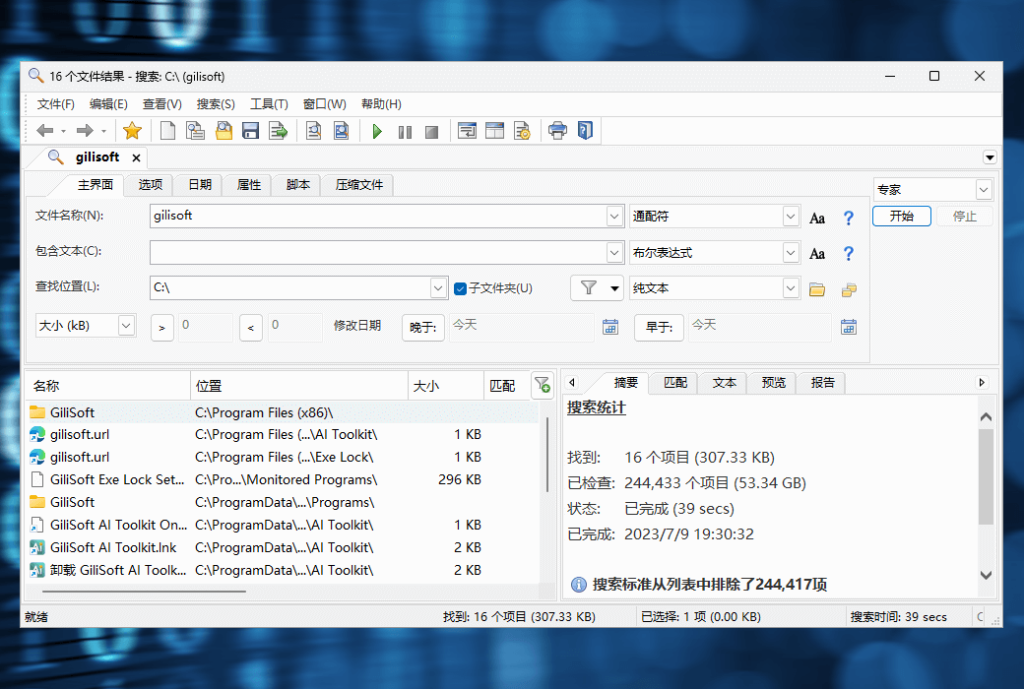Click the 开始 start button
This screenshot has height=689, width=1024.
pyautogui.click(x=901, y=216)
